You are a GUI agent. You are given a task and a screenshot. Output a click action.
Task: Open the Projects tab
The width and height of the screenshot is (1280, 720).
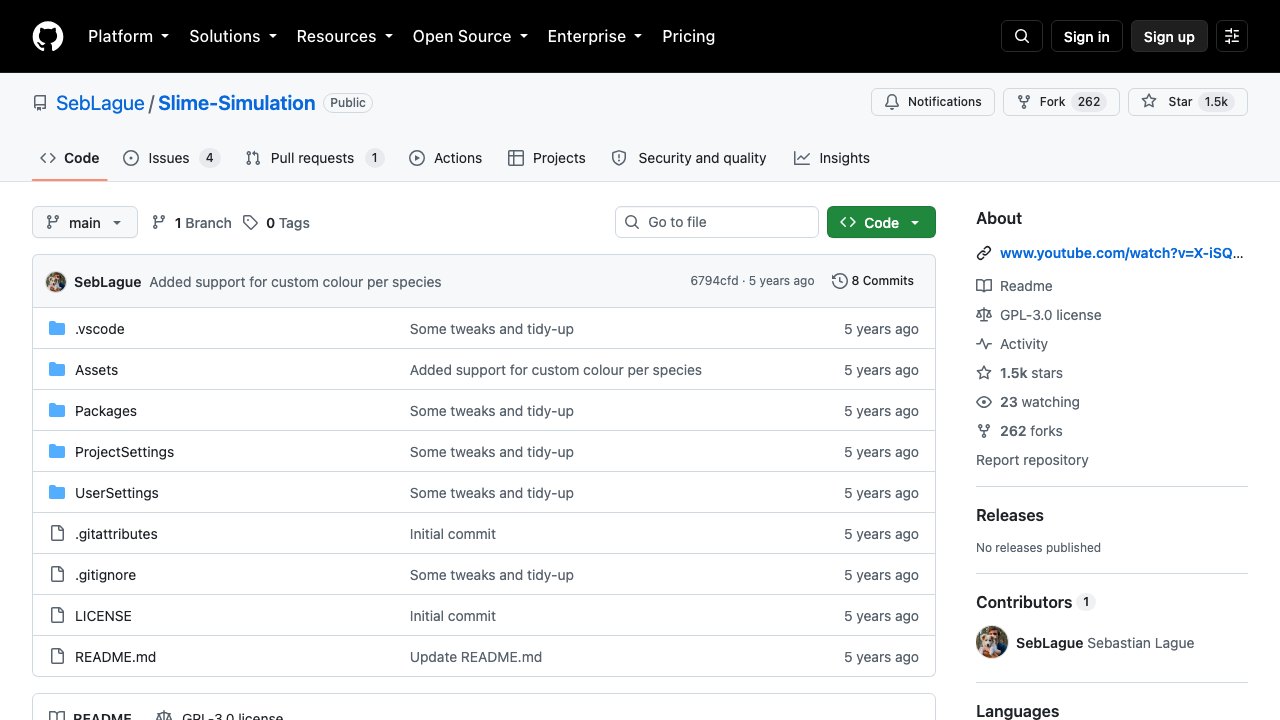tap(546, 158)
